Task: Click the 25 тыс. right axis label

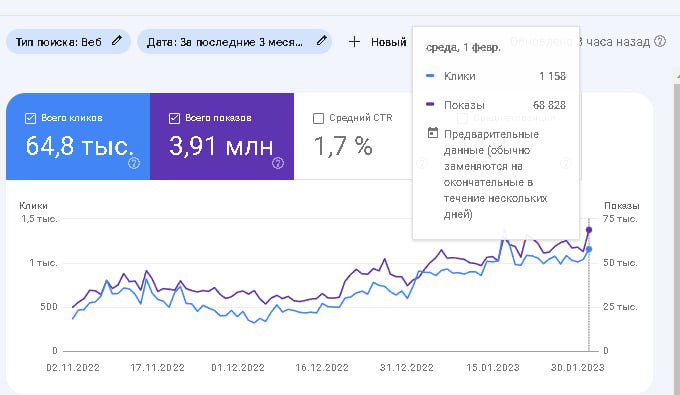Action: click(620, 307)
